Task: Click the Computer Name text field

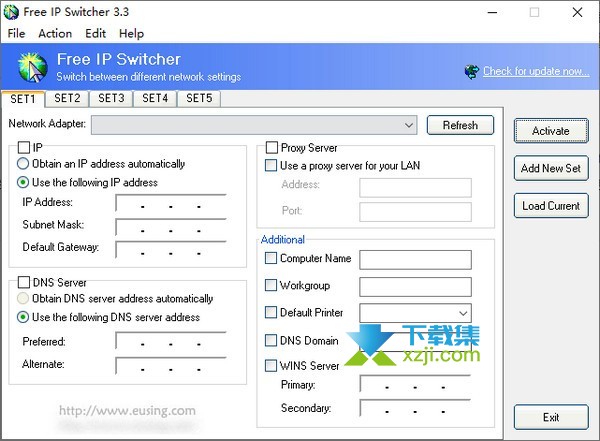Action: [x=416, y=260]
